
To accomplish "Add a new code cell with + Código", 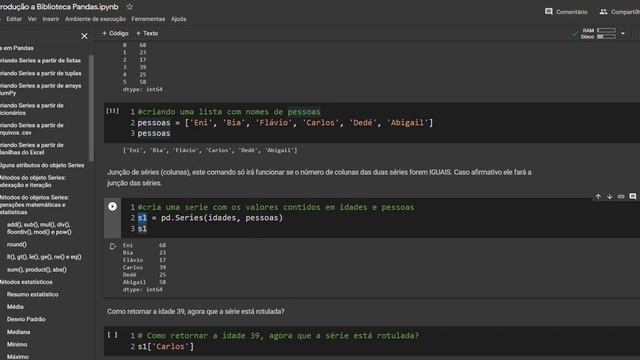I will (115, 33).
